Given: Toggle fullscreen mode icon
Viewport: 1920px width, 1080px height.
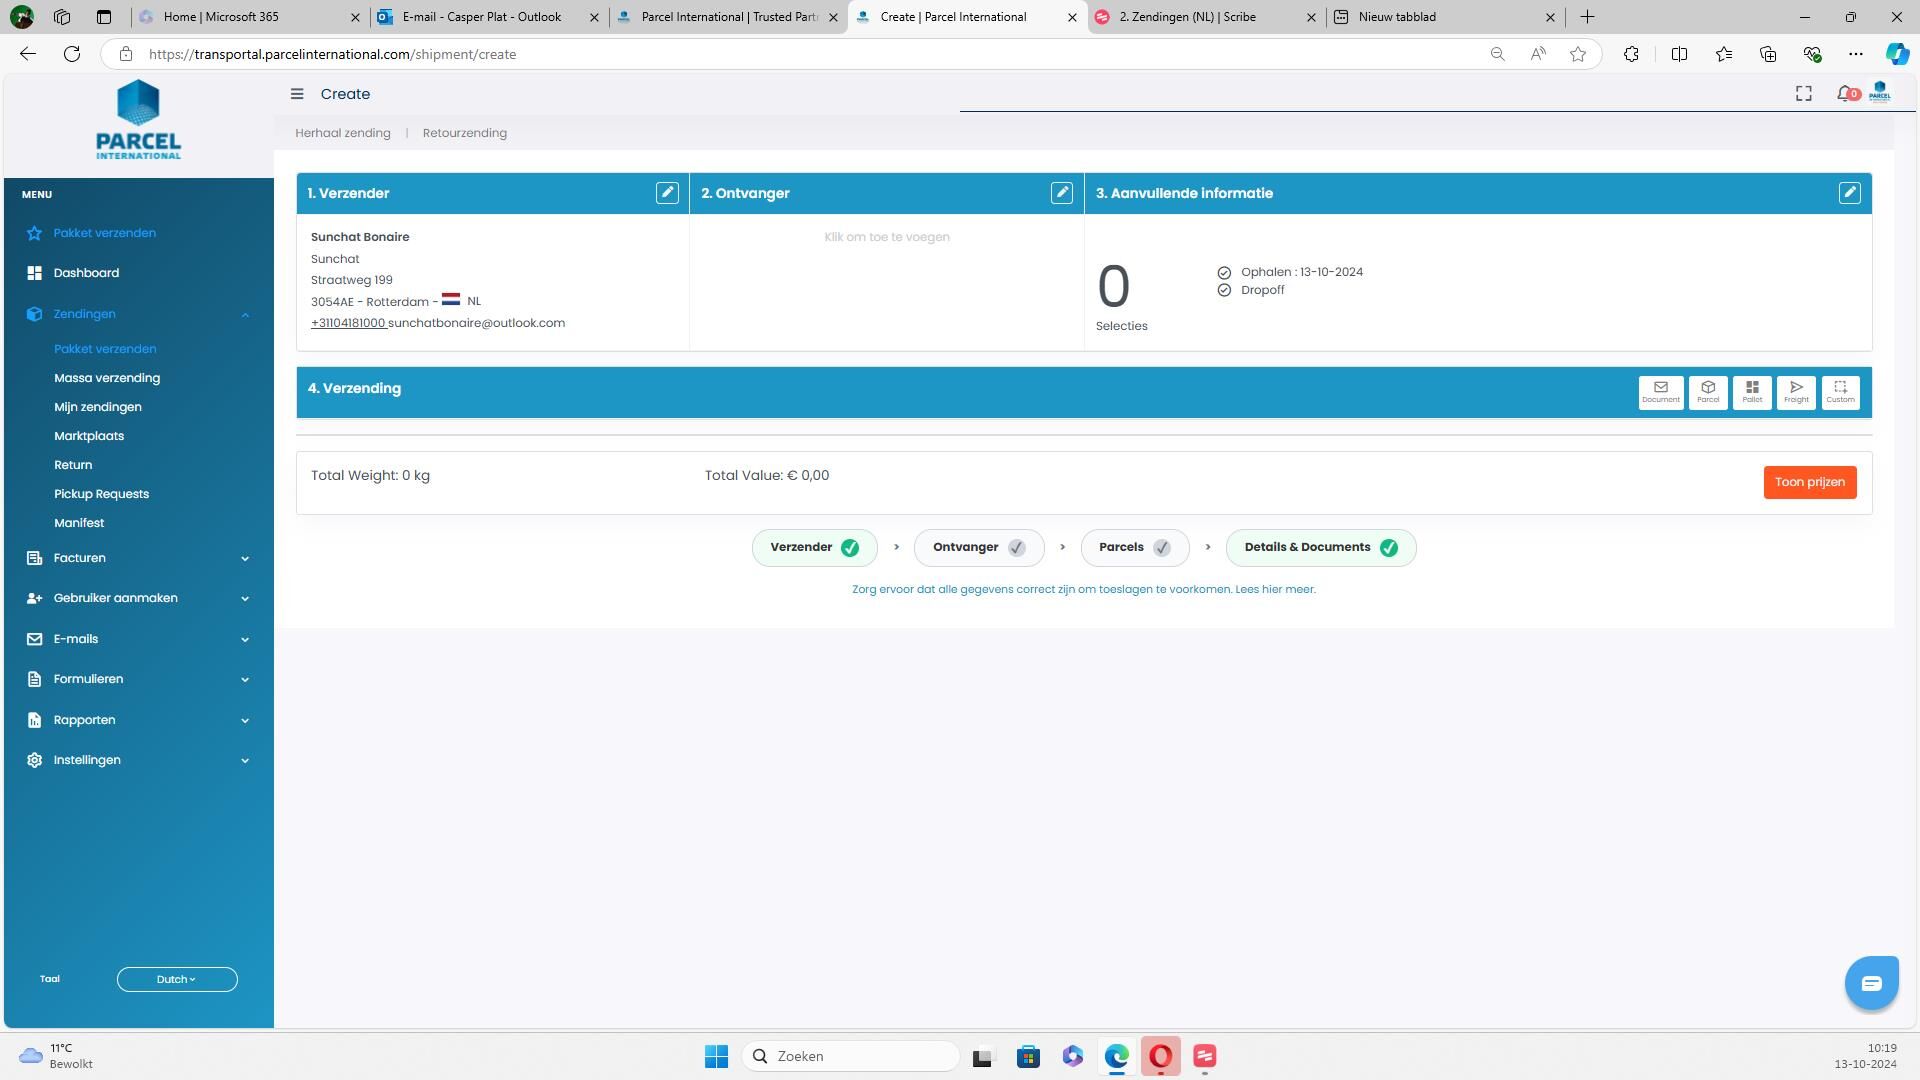Looking at the screenshot, I should pyautogui.click(x=1803, y=94).
